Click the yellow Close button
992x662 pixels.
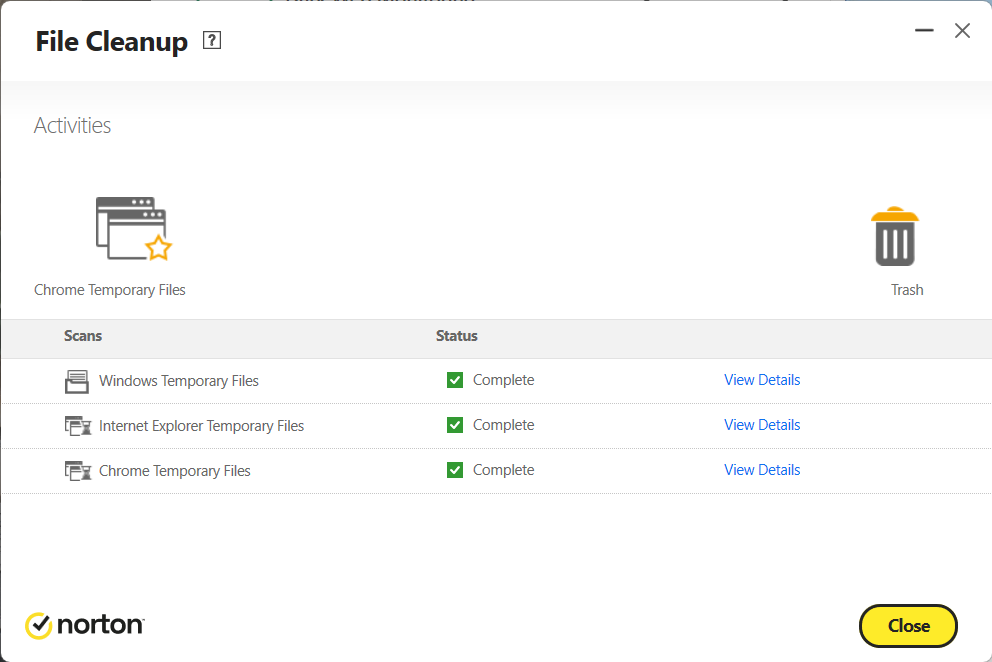(x=908, y=626)
